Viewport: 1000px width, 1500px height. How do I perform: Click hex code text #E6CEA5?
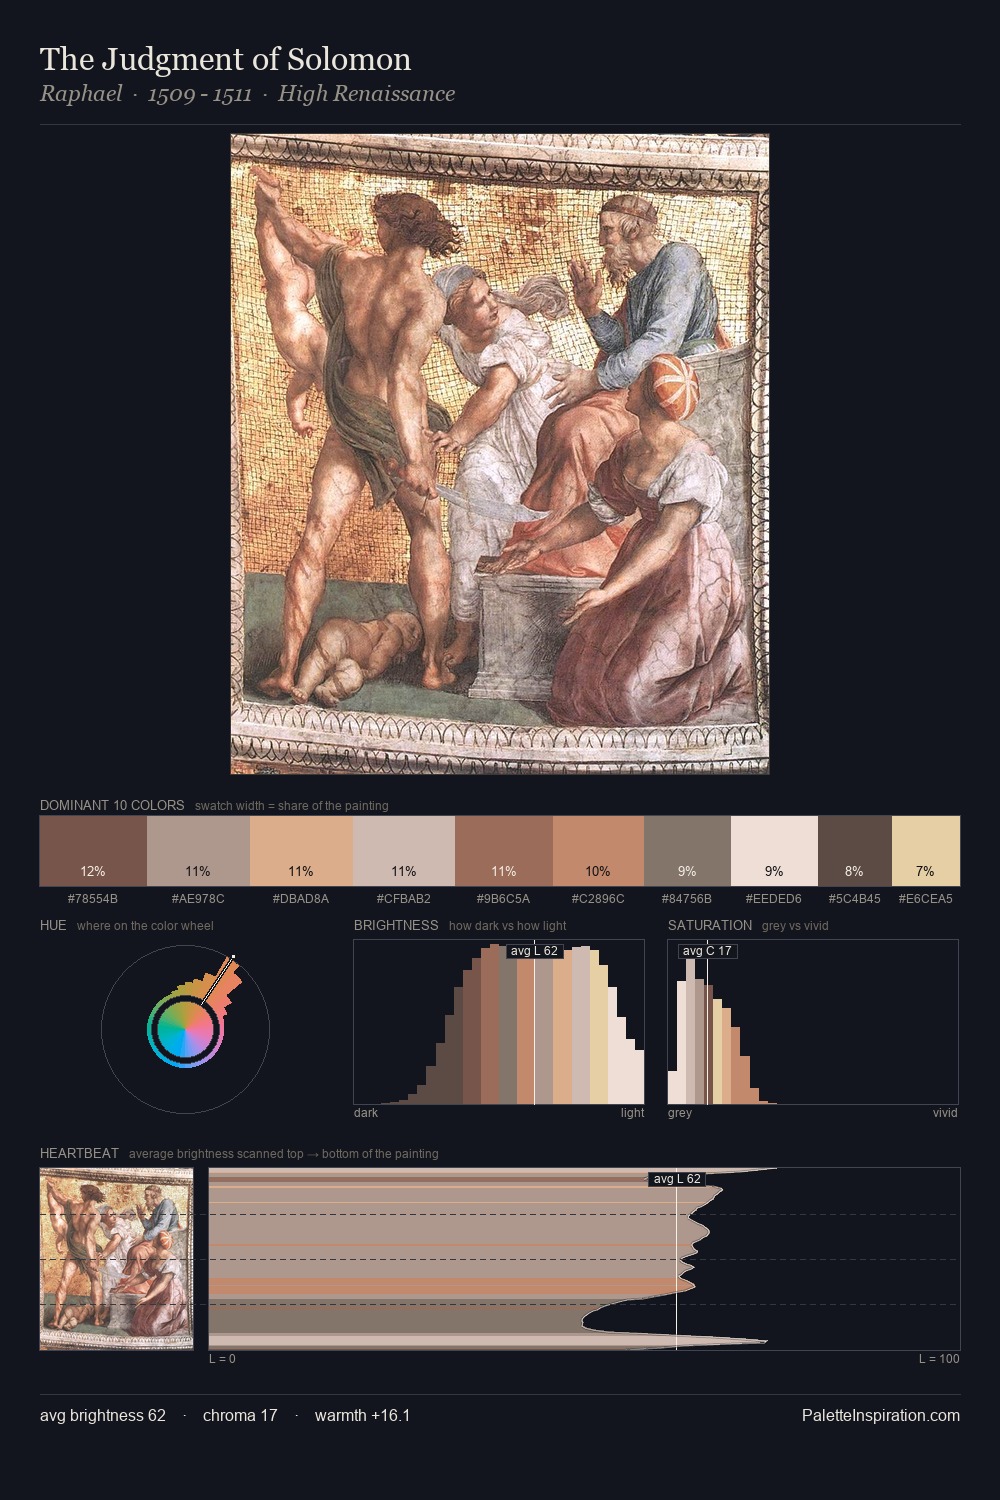(925, 898)
